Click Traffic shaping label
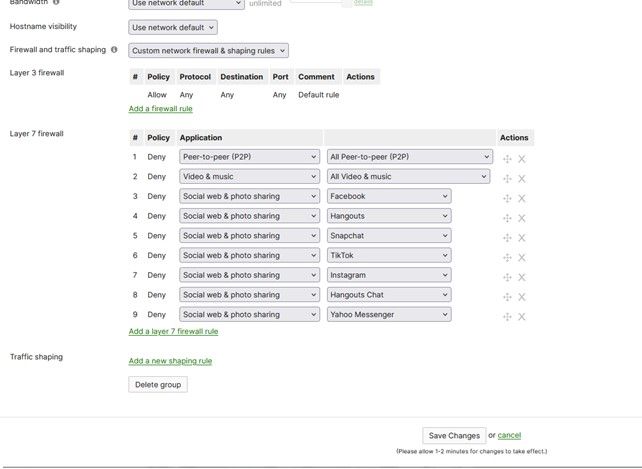This screenshot has height=469, width=642. 36,357
